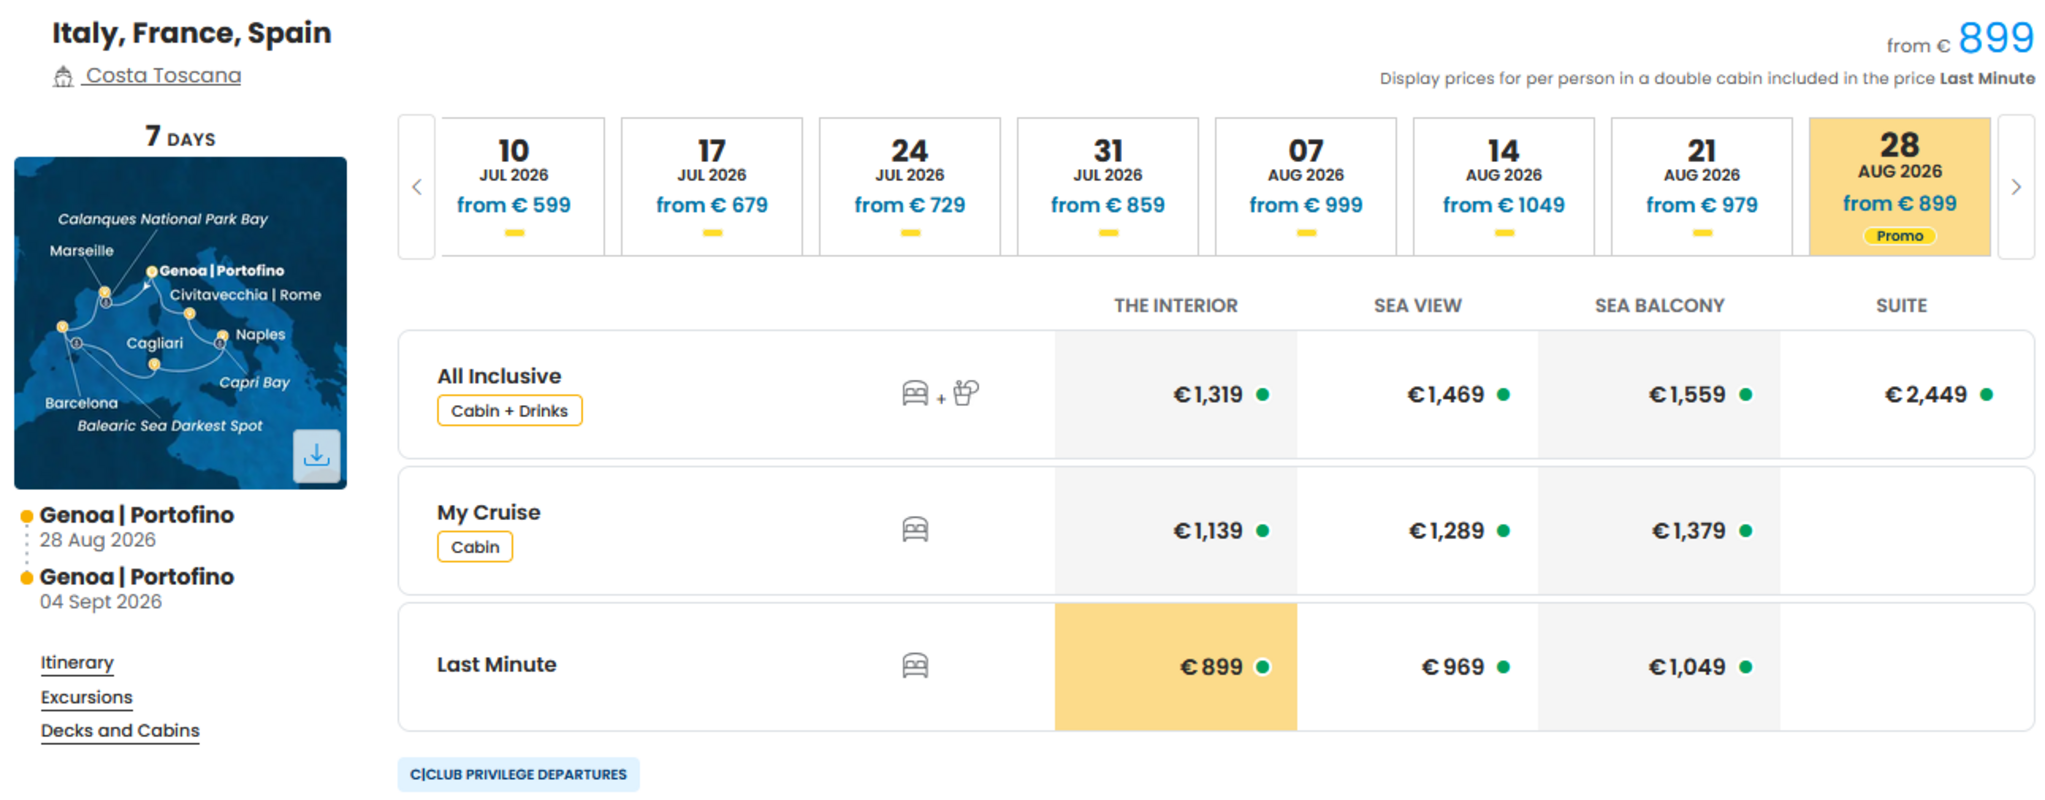Click Genoa | Portofino departing 28 Aug 2026
Viewport: 2045px width, 800px height.
pos(136,515)
